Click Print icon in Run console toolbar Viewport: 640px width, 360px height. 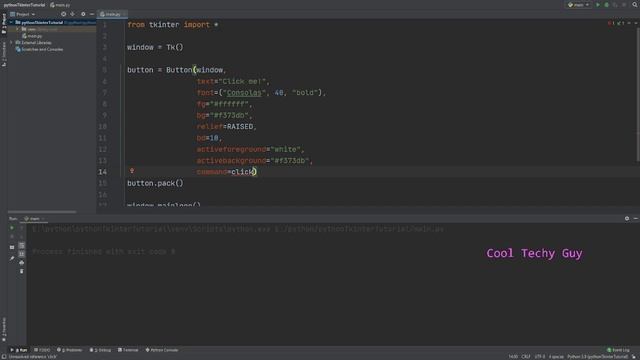[22, 263]
